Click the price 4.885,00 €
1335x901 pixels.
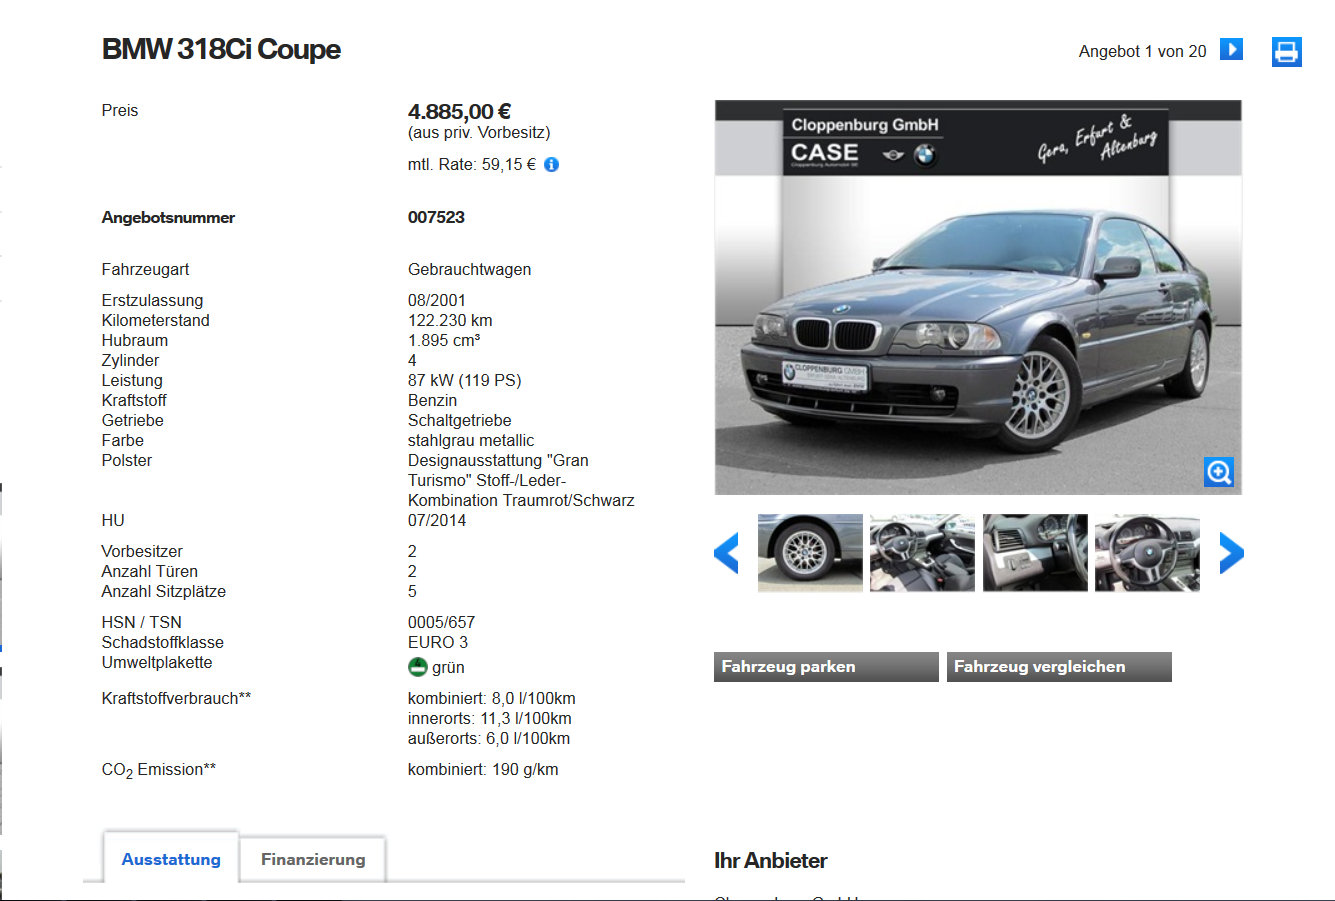[459, 112]
